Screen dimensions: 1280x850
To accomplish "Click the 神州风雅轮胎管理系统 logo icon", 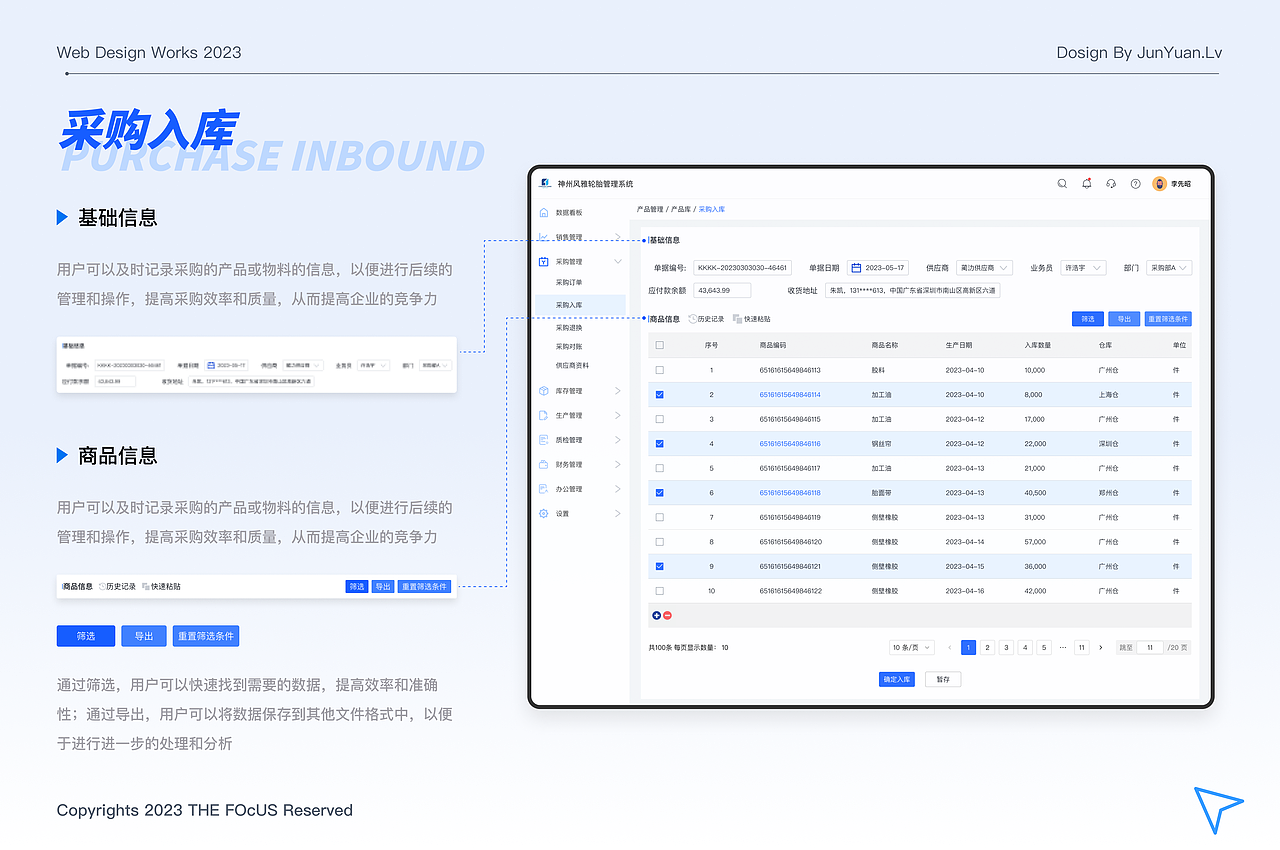I will click(x=545, y=183).
